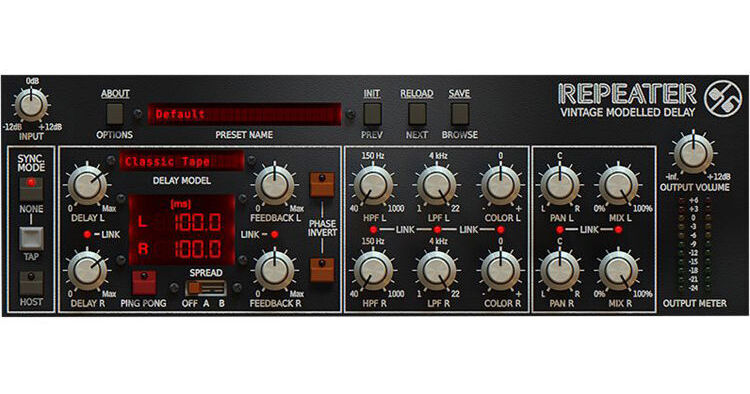Click the Mix L knob
This screenshot has height=394, width=750.
618,186
